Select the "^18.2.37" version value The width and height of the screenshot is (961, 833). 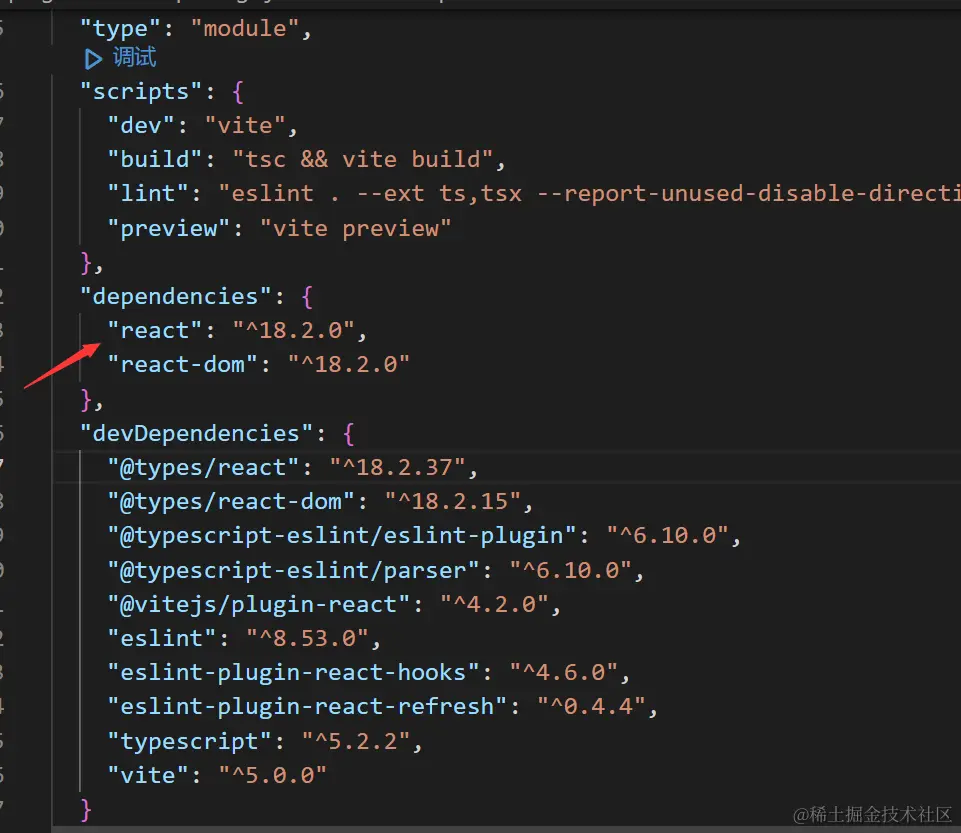397,468
